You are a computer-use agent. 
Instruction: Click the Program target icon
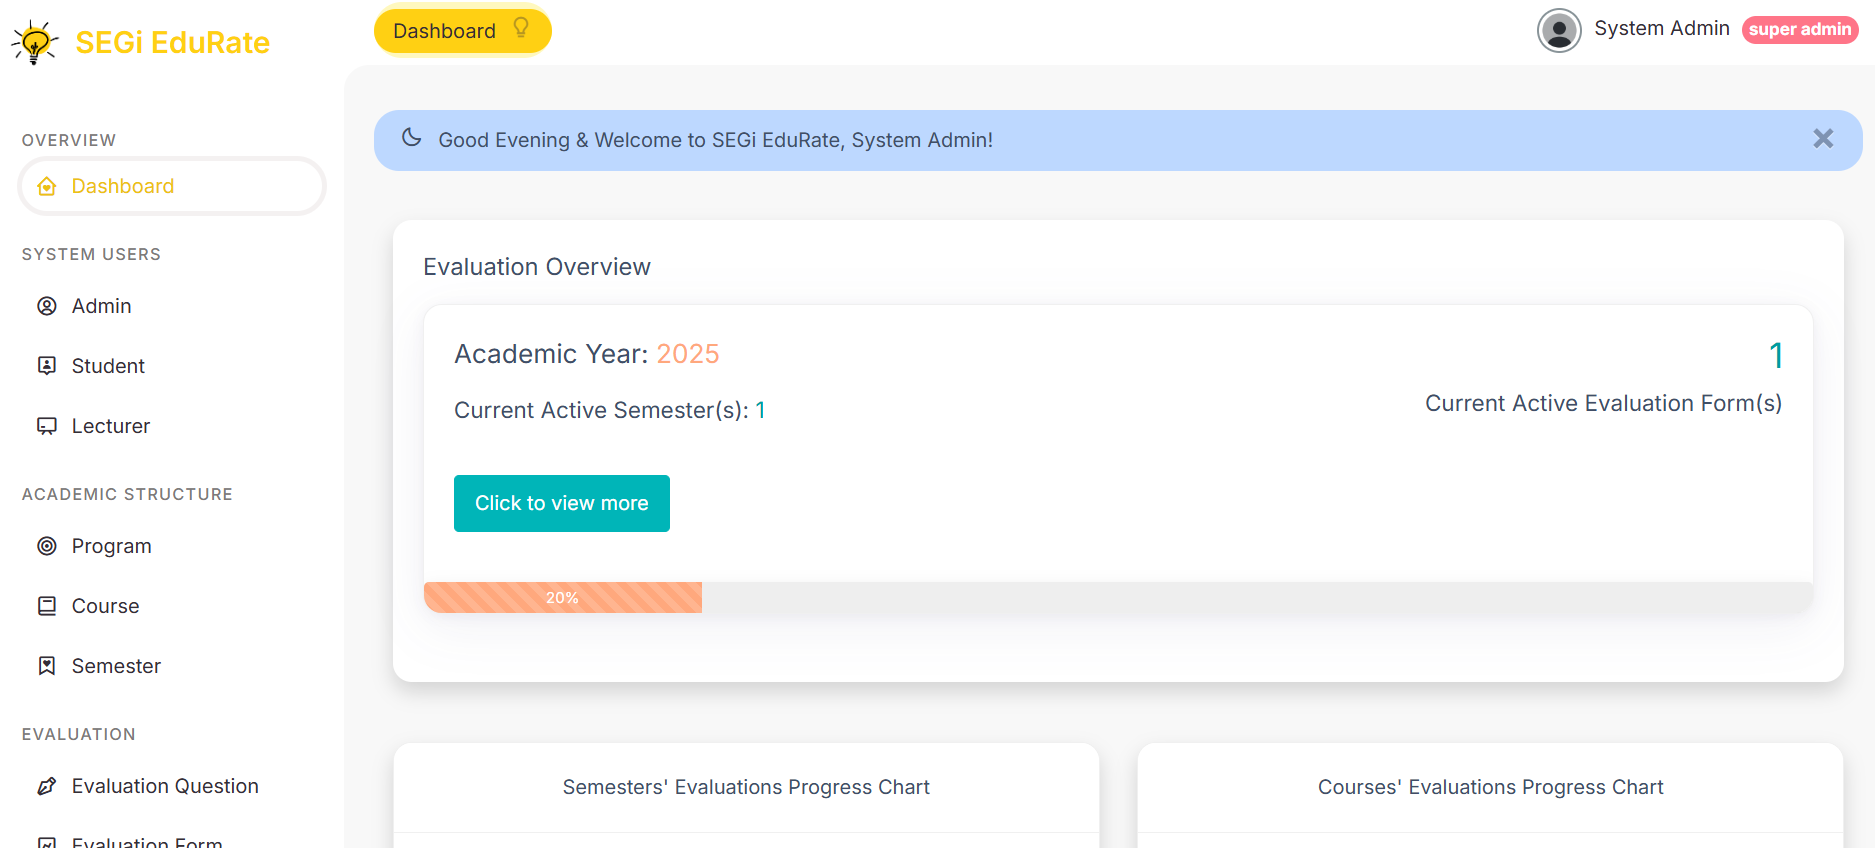click(47, 546)
